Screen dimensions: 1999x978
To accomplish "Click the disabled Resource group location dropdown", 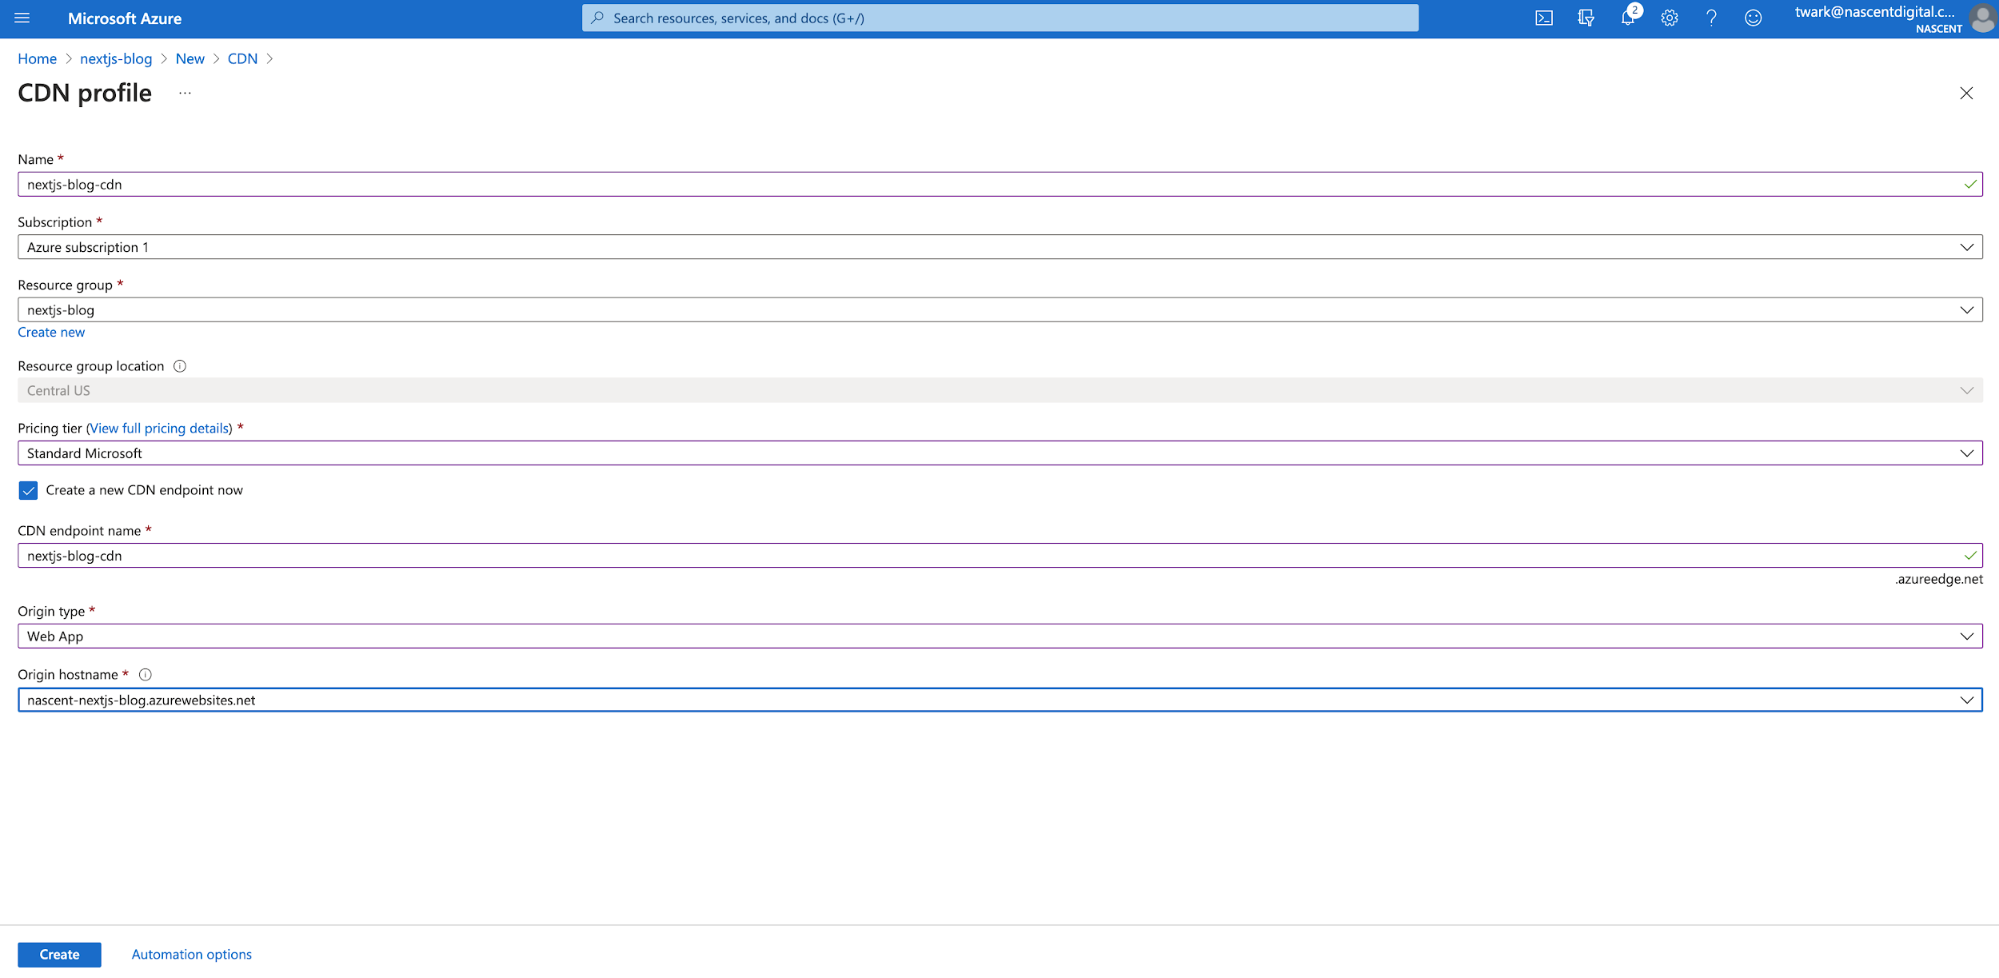I will (x=1000, y=390).
